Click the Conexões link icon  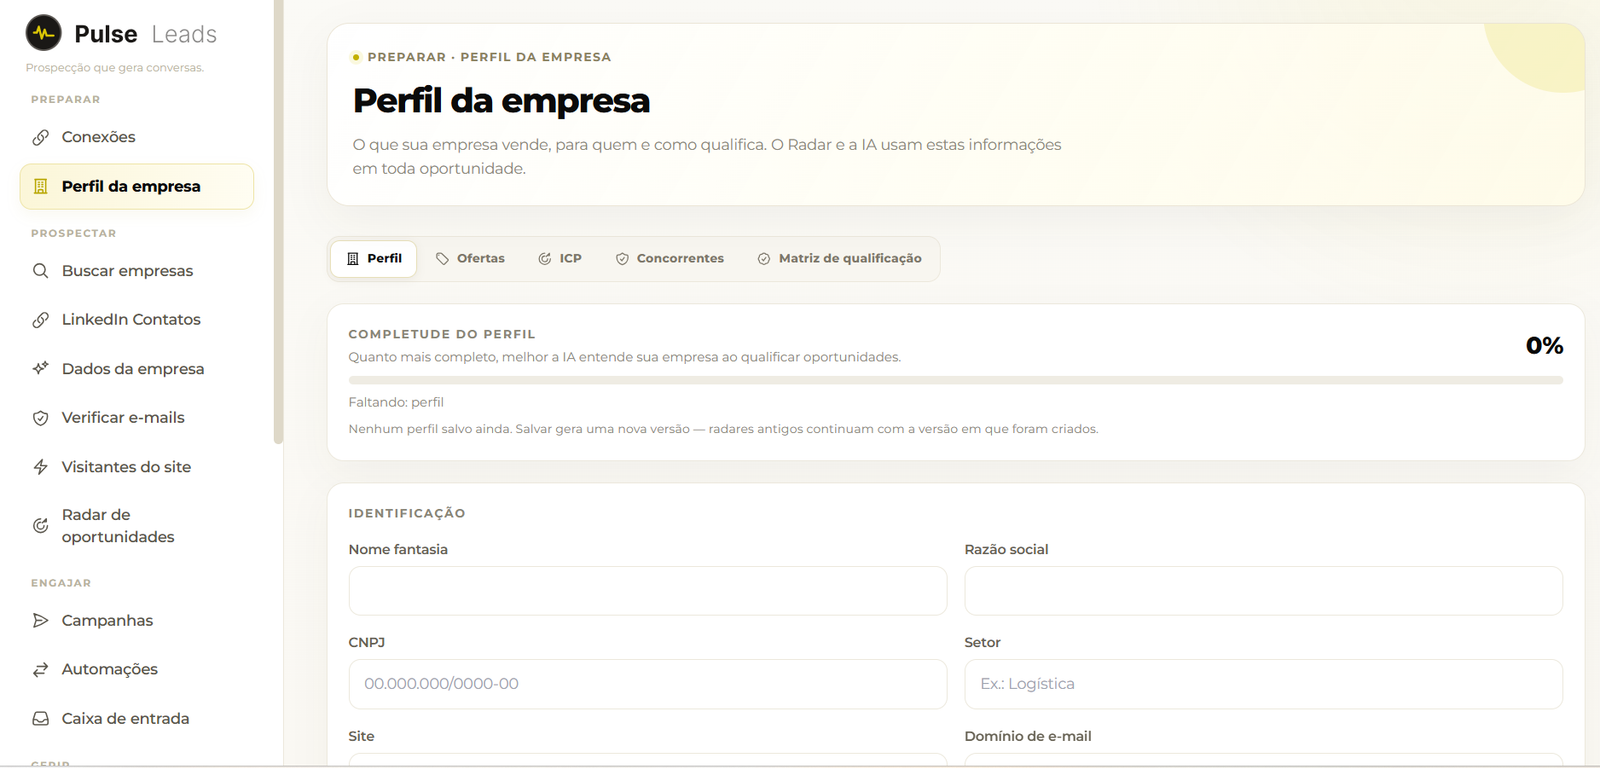41,137
